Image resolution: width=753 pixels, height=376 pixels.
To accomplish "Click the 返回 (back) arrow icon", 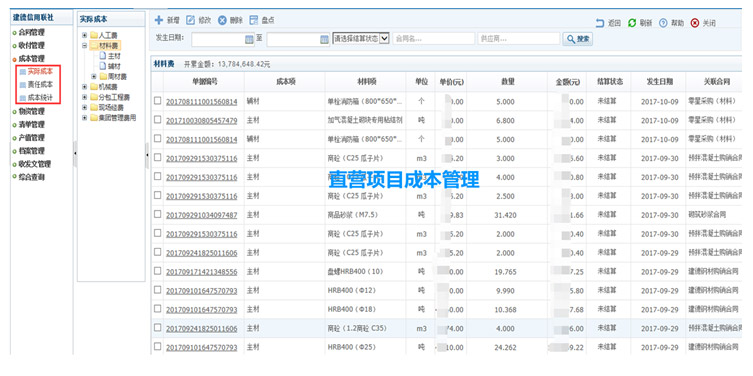I will pos(600,23).
